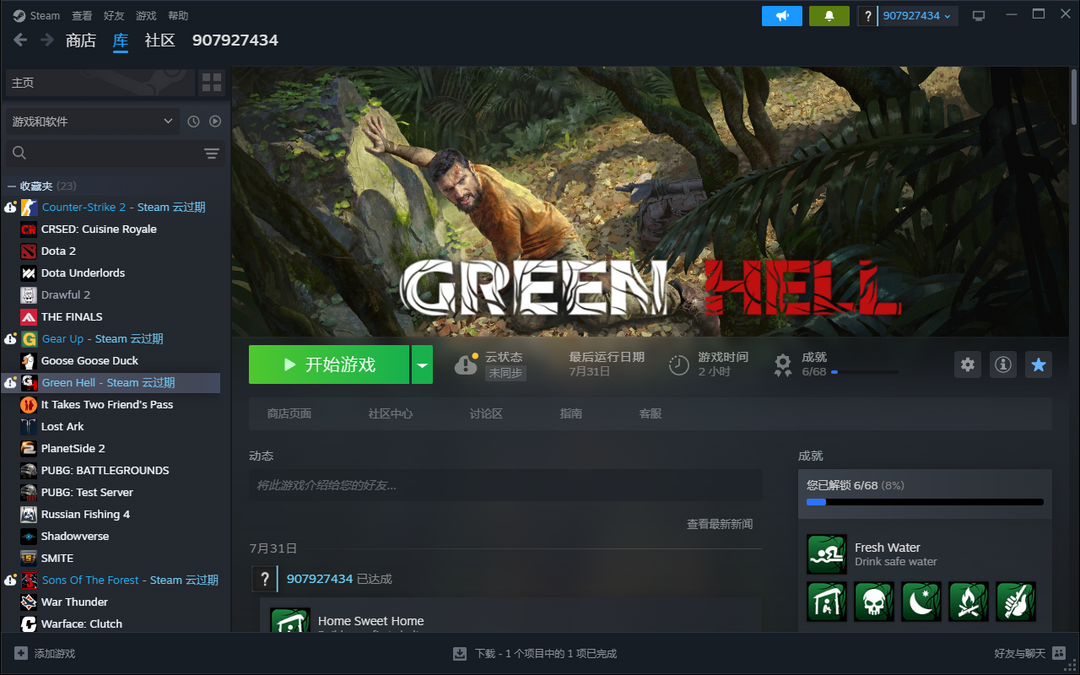Go back with the left arrow
Image resolution: width=1080 pixels, height=675 pixels.
tap(20, 40)
